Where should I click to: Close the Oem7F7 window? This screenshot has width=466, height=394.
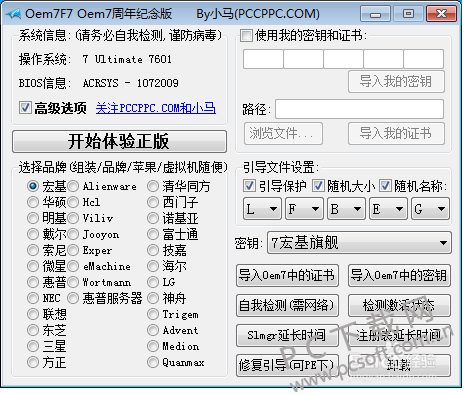[x=441, y=14]
